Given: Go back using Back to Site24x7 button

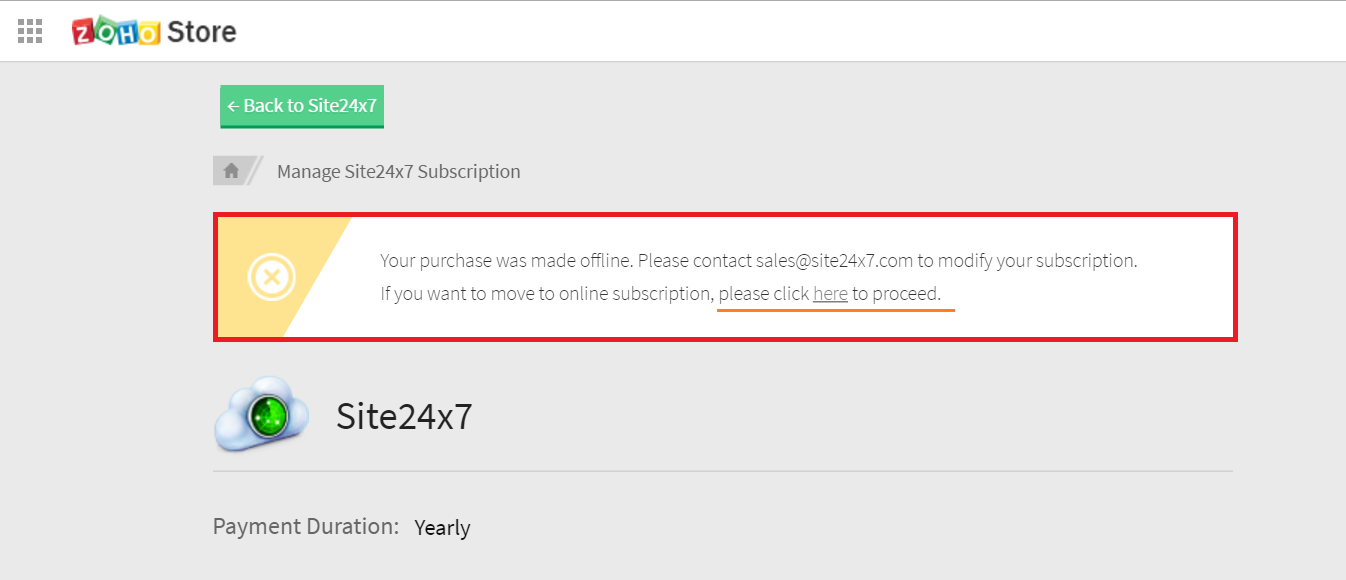Looking at the screenshot, I should (x=302, y=106).
